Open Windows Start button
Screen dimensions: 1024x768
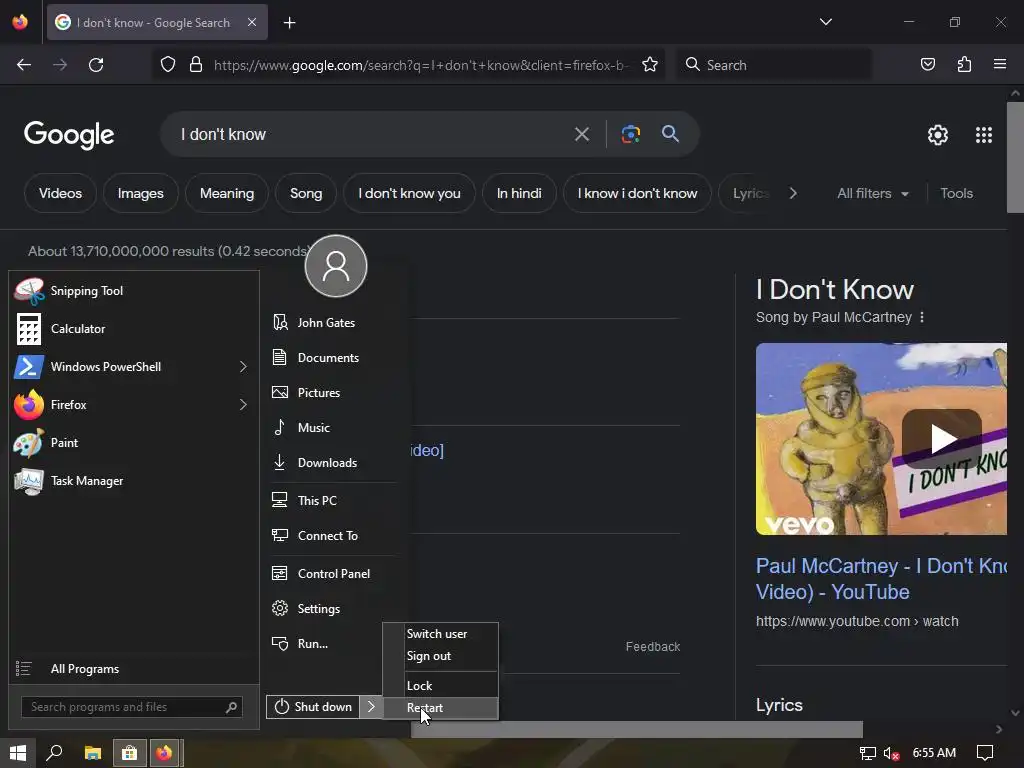18,753
